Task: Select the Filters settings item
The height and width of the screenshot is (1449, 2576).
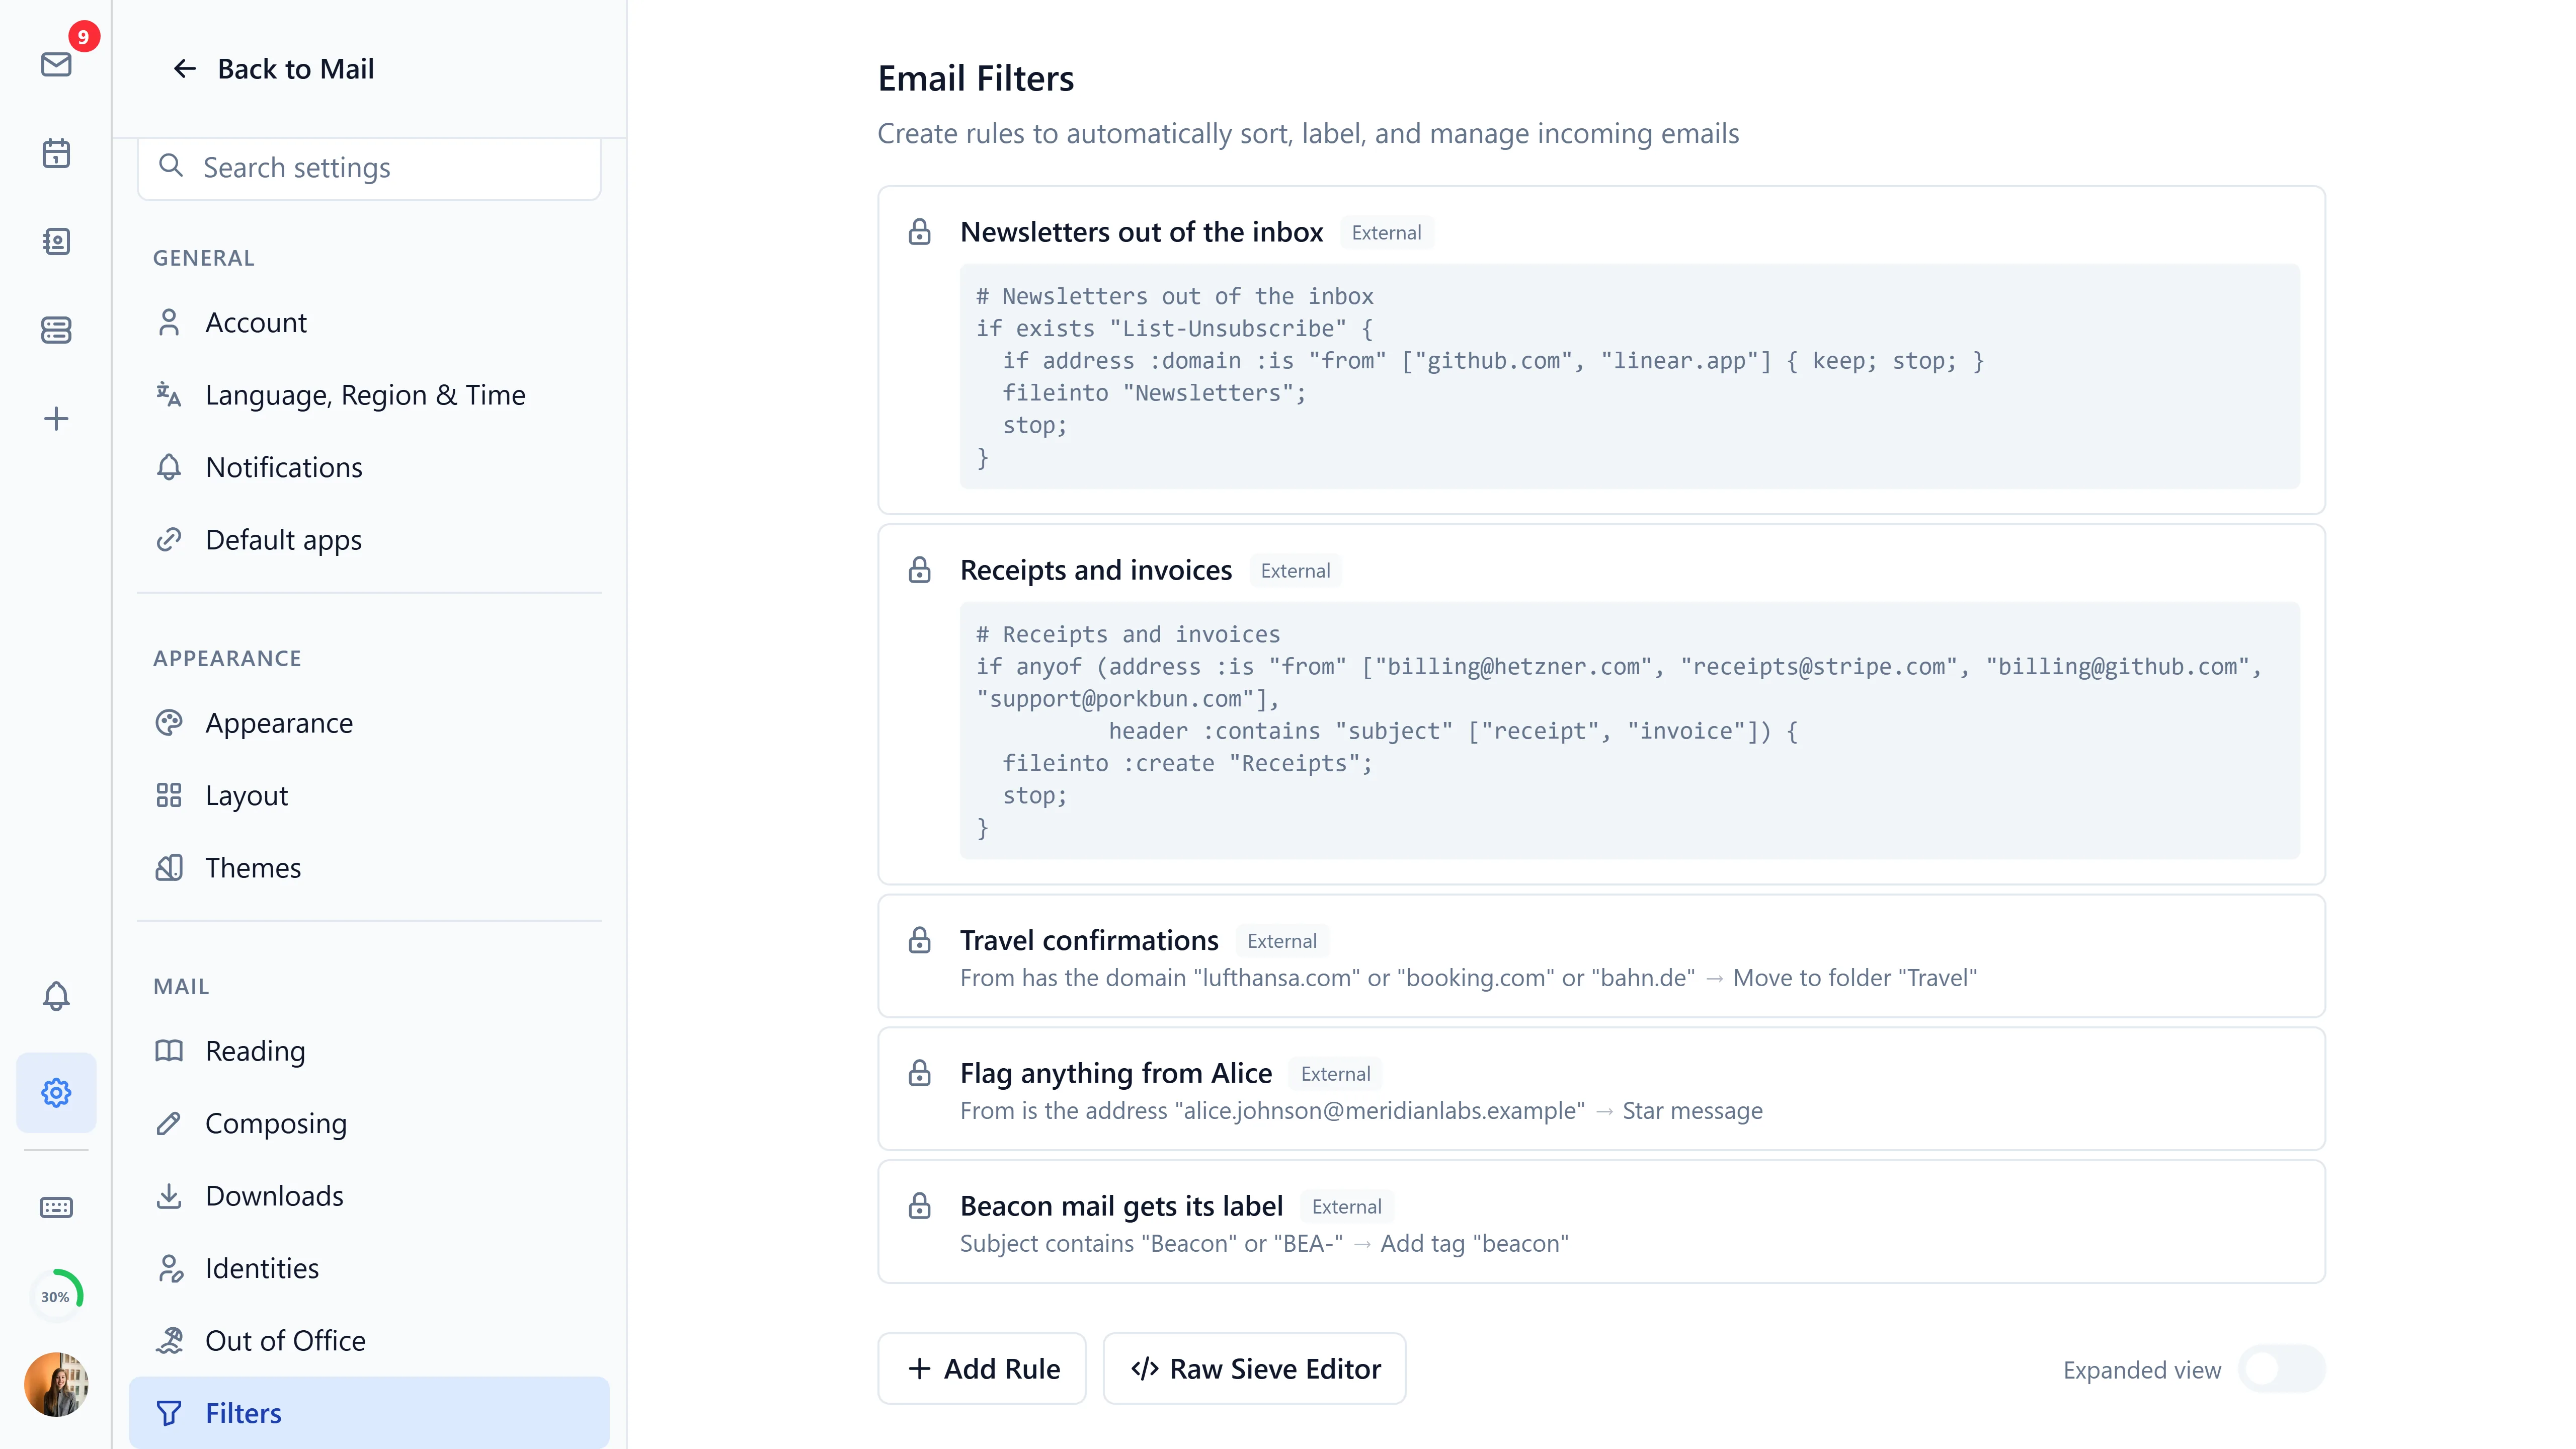Action: coord(369,1413)
